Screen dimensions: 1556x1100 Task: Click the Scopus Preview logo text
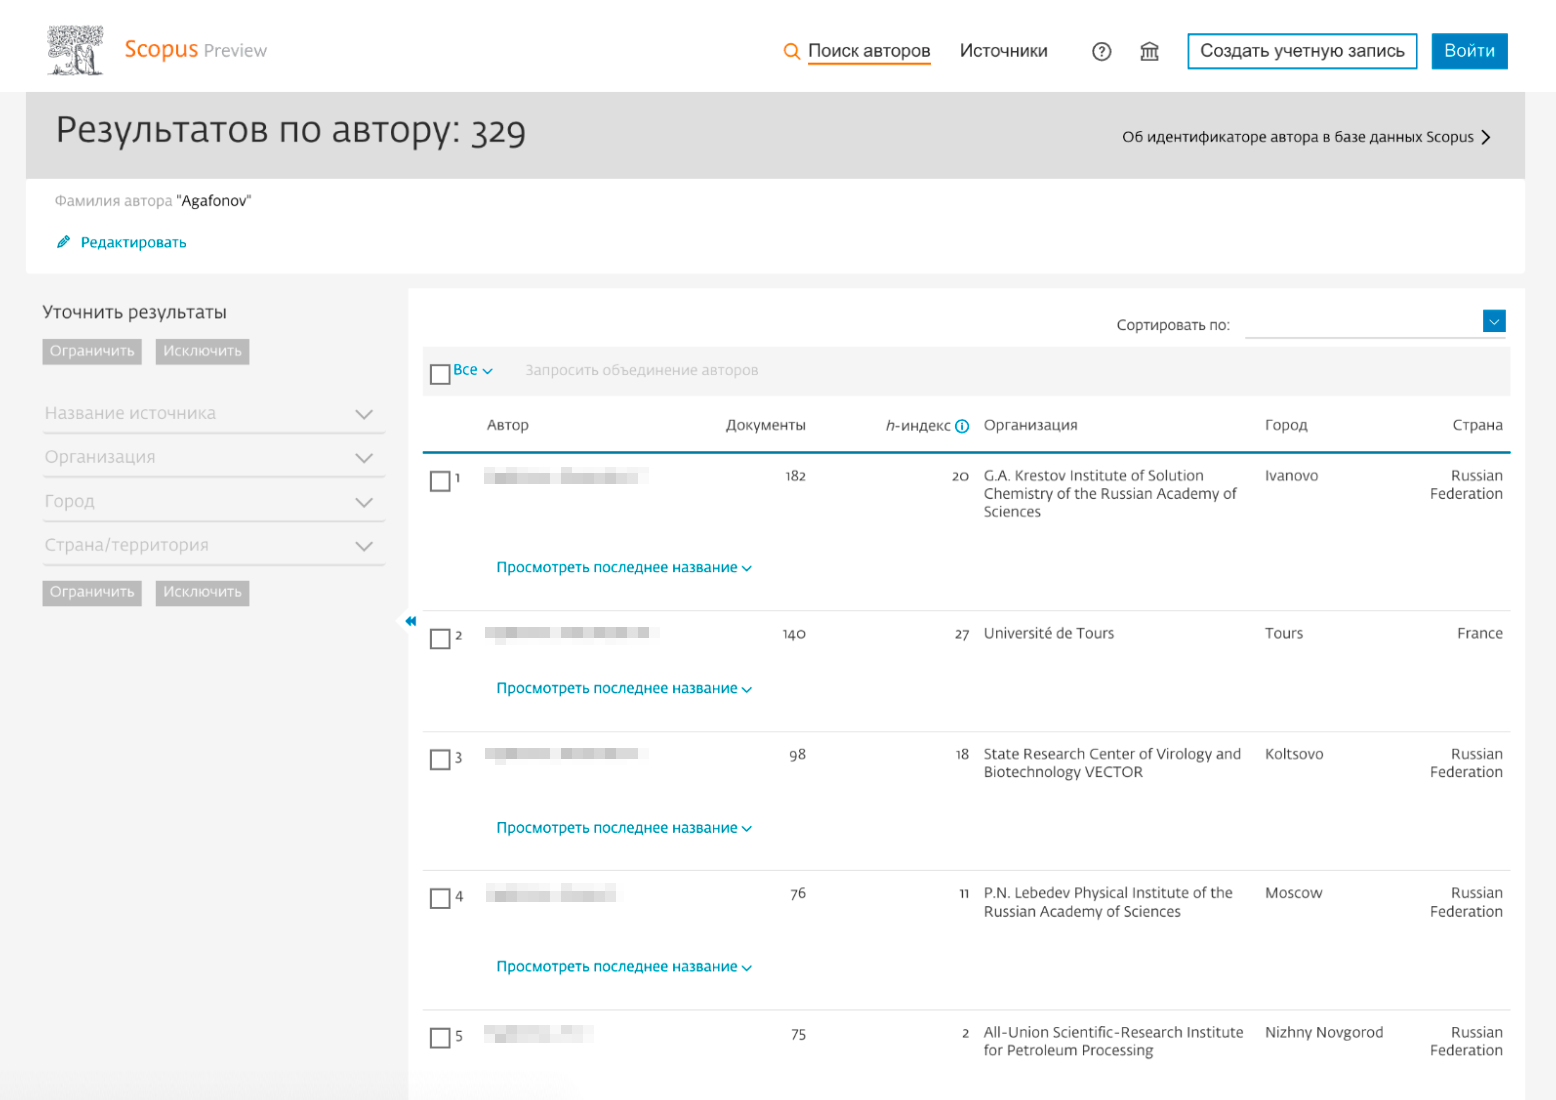[x=195, y=50]
